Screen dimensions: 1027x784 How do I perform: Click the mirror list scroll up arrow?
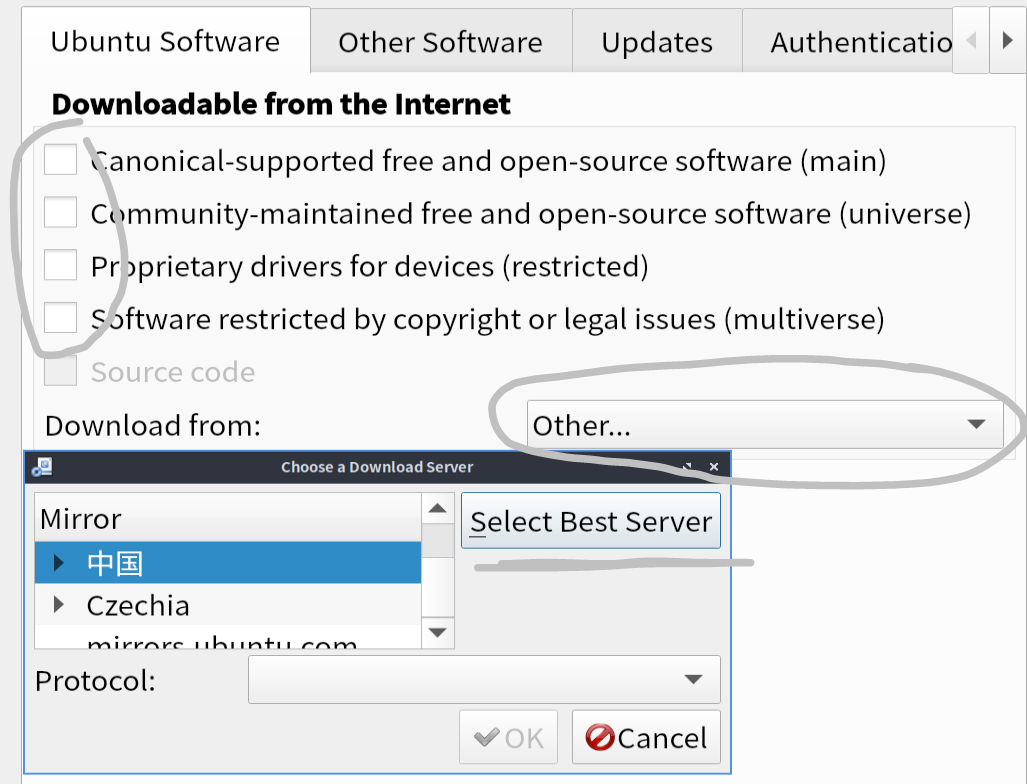click(437, 509)
